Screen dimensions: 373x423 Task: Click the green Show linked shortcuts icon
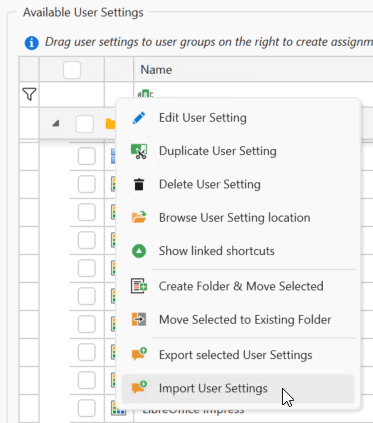coord(139,251)
